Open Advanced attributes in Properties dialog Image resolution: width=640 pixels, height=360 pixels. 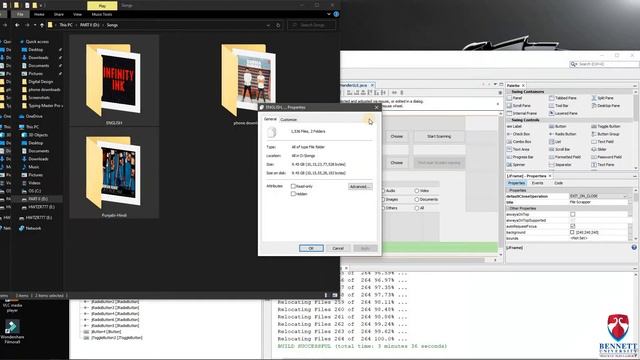(360, 187)
